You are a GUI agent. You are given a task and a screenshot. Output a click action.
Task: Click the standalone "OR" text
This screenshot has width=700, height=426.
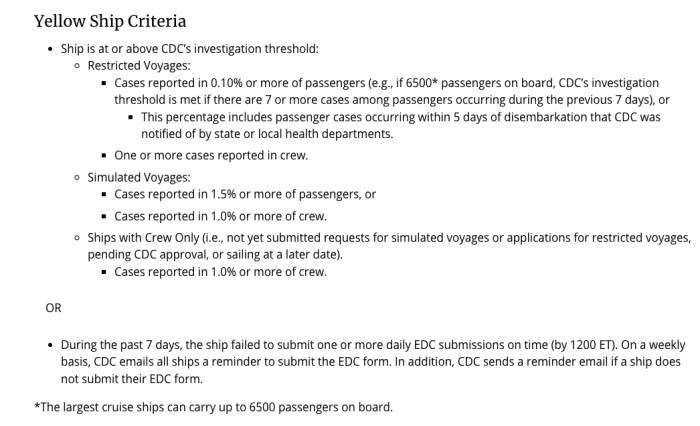54,308
